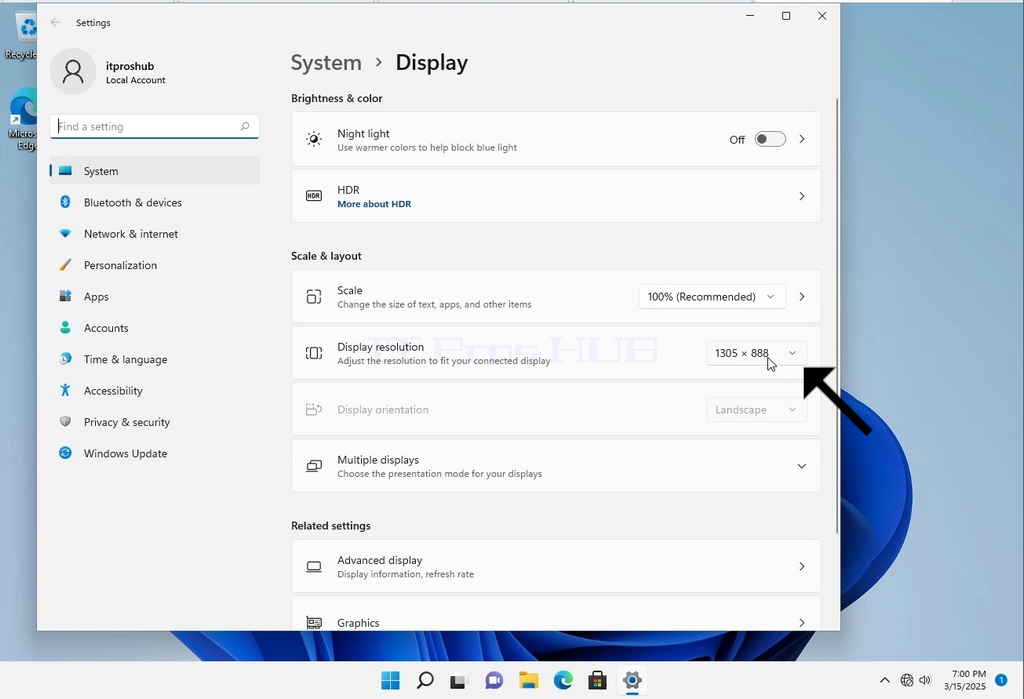This screenshot has height=699, width=1024.
Task: Open the Personalization settings page
Action: click(155, 265)
